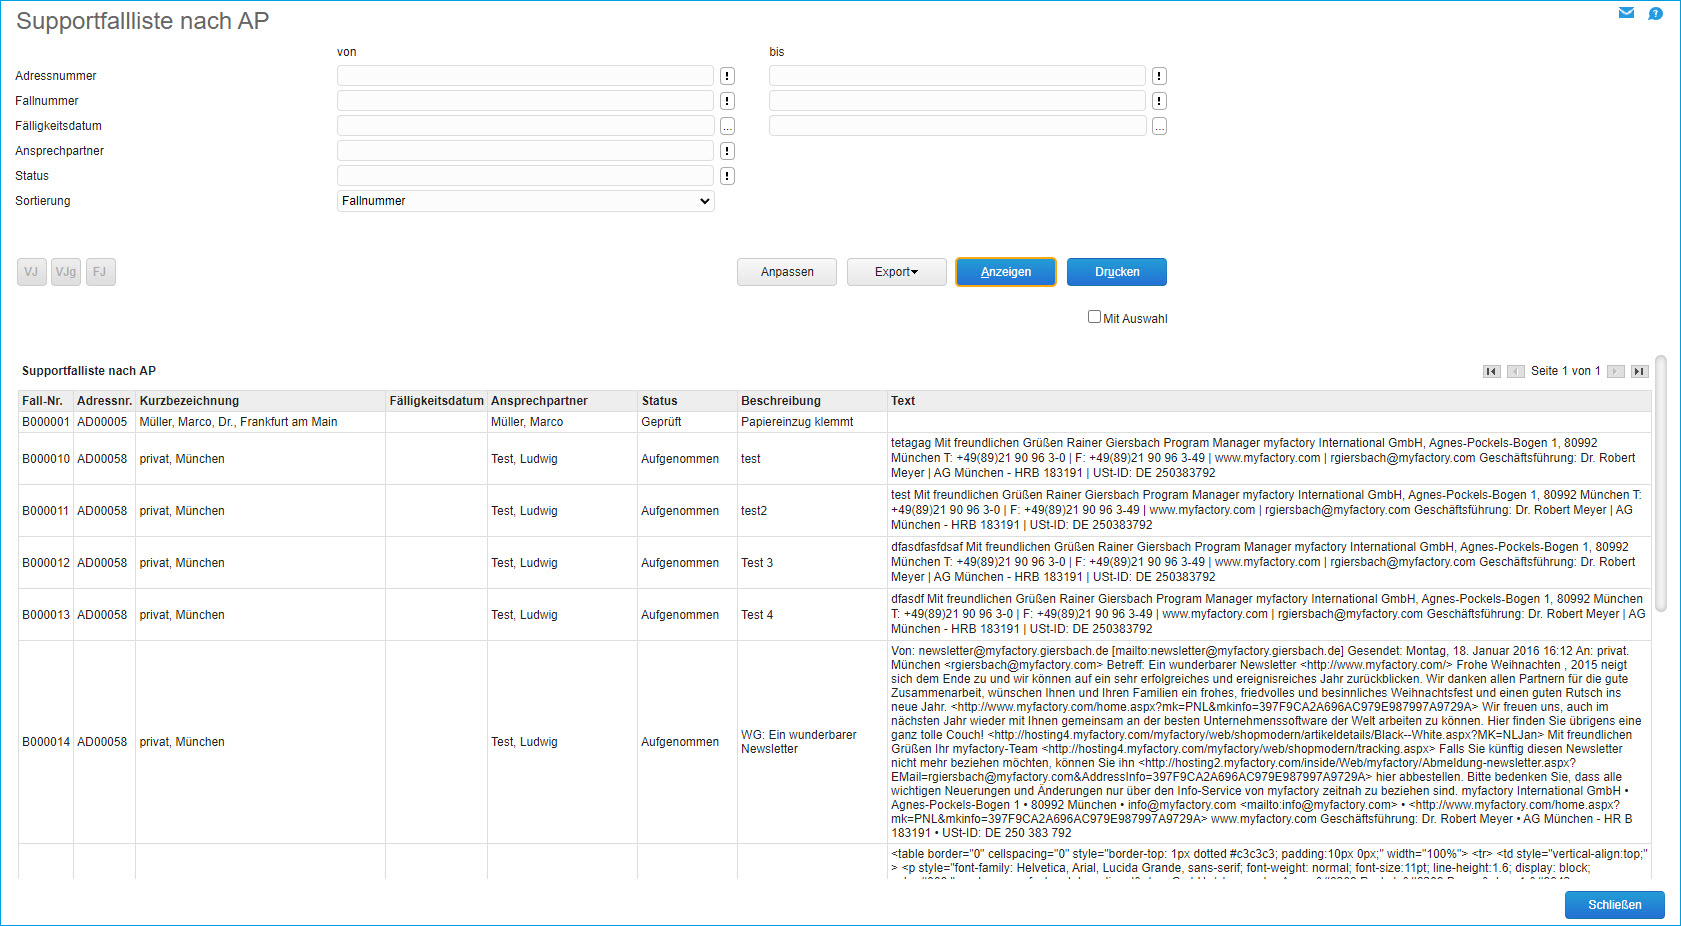Go to first page of list
1681x926 pixels.
[x=1491, y=371]
